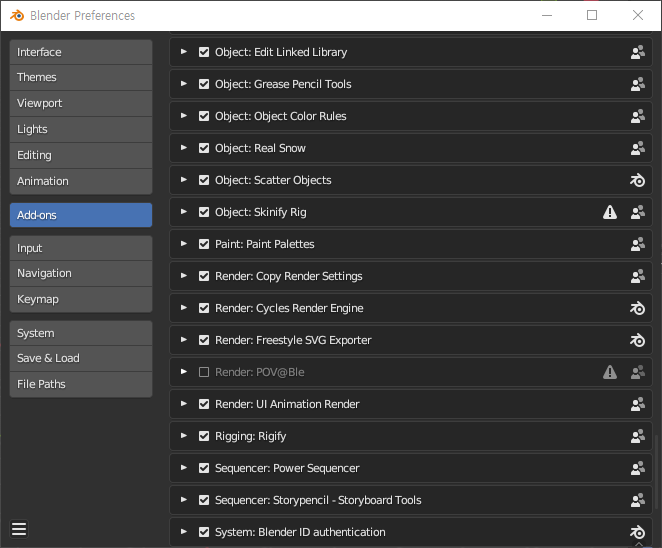The image size is (662, 548).
Task: Click community icon on Power Sequencer row
Action: 638,468
